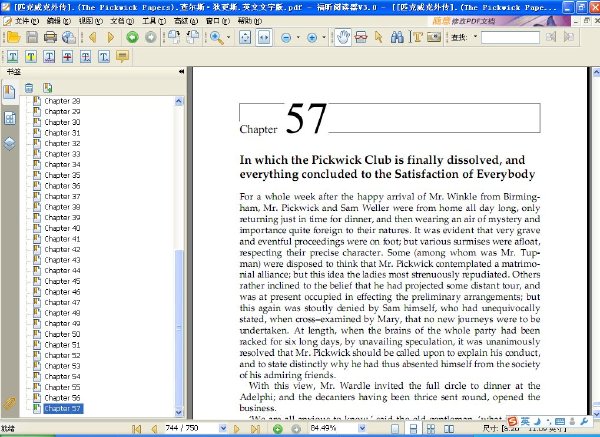Switch to continuous page layout

[413, 429]
